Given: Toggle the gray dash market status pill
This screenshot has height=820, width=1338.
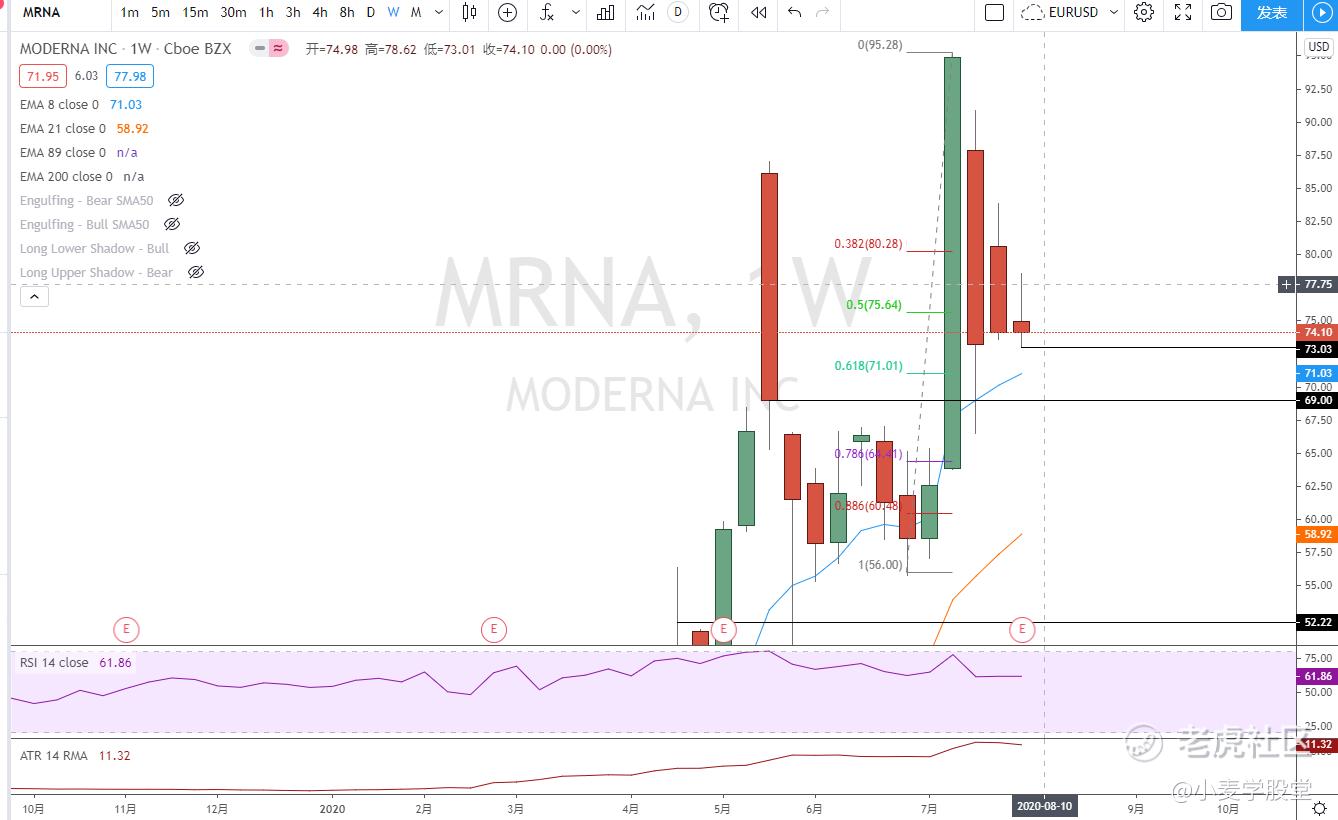Looking at the screenshot, I should tap(260, 48).
